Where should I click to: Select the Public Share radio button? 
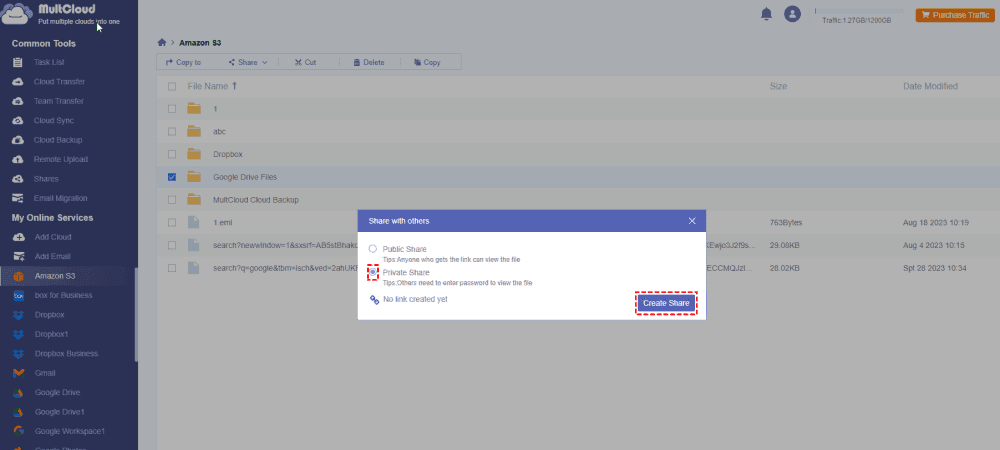(x=372, y=249)
